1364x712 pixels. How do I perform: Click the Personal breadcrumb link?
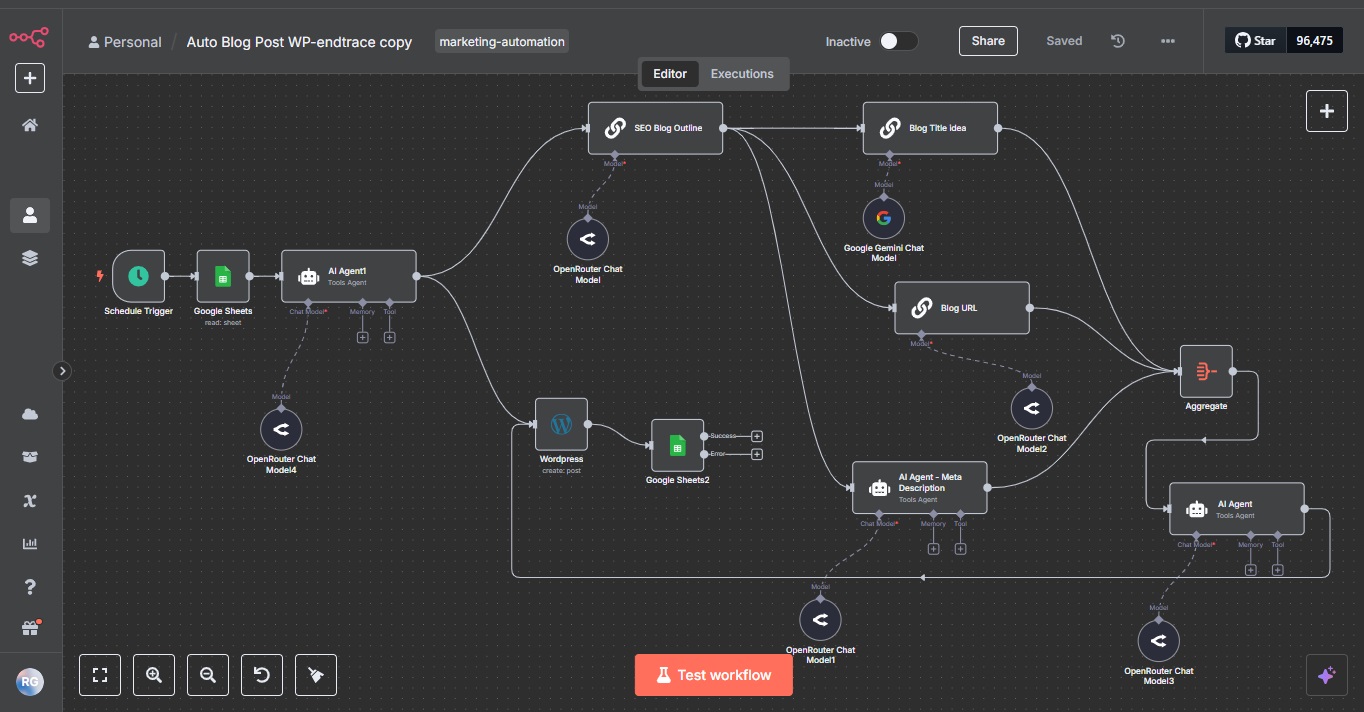[125, 42]
